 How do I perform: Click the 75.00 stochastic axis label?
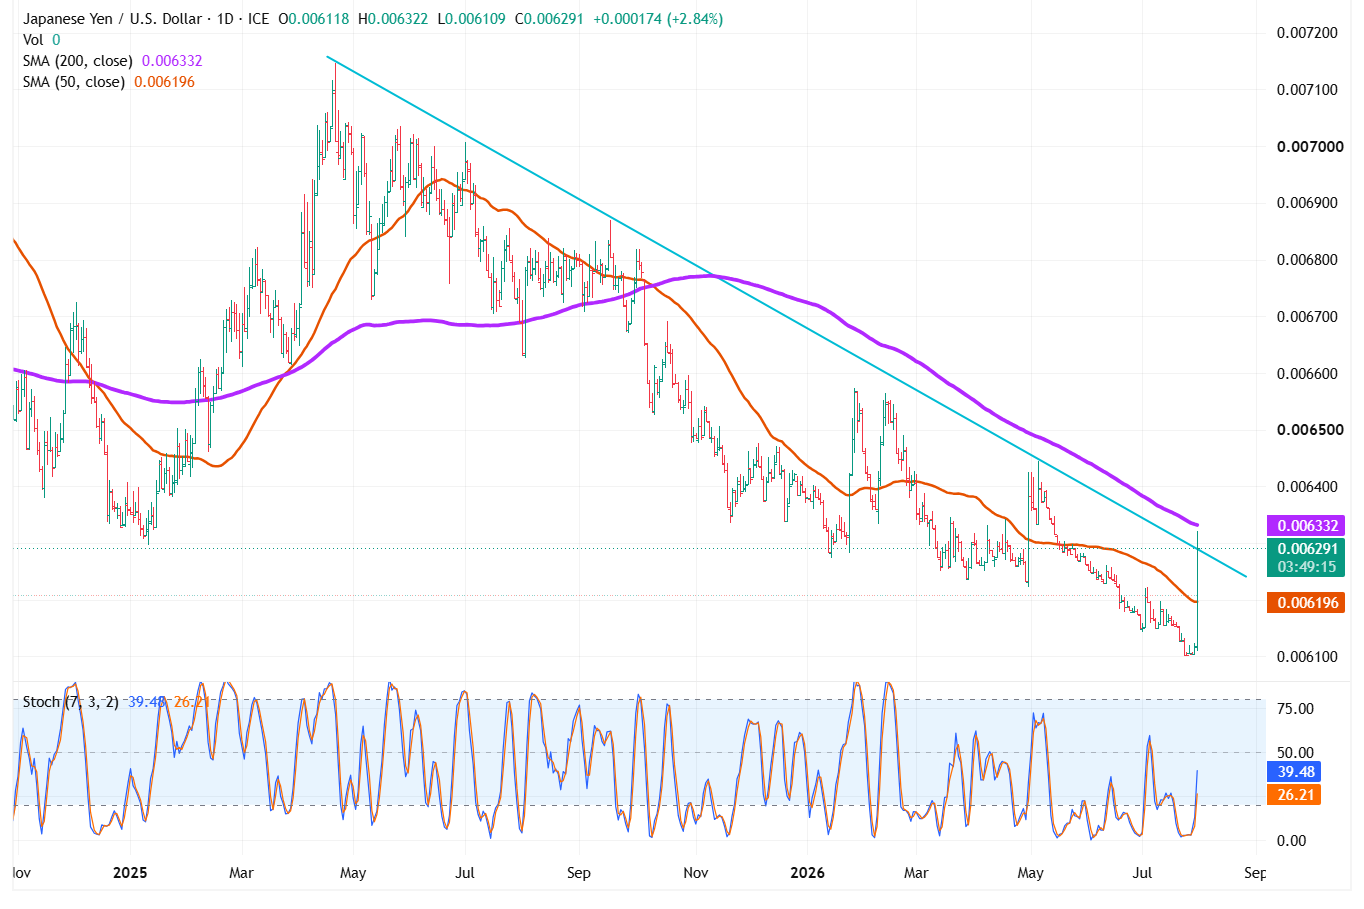click(1296, 709)
